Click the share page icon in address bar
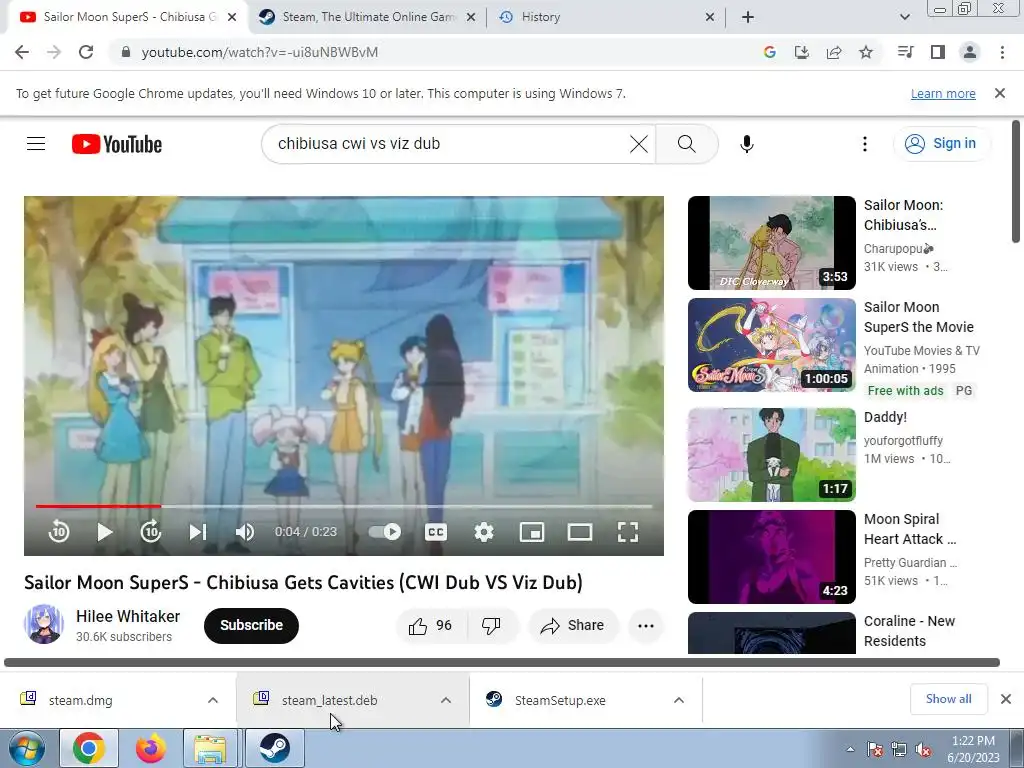Viewport: 1024px width, 768px height. point(834,52)
